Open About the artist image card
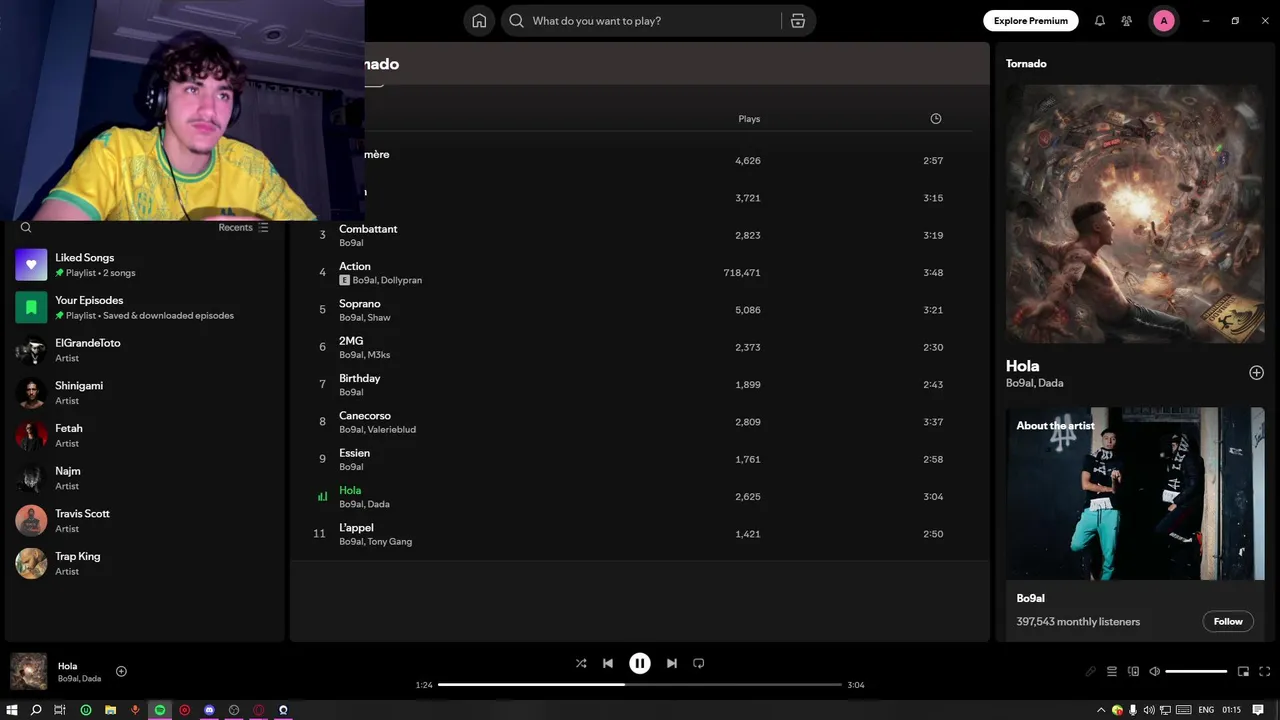 pyautogui.click(x=1135, y=493)
